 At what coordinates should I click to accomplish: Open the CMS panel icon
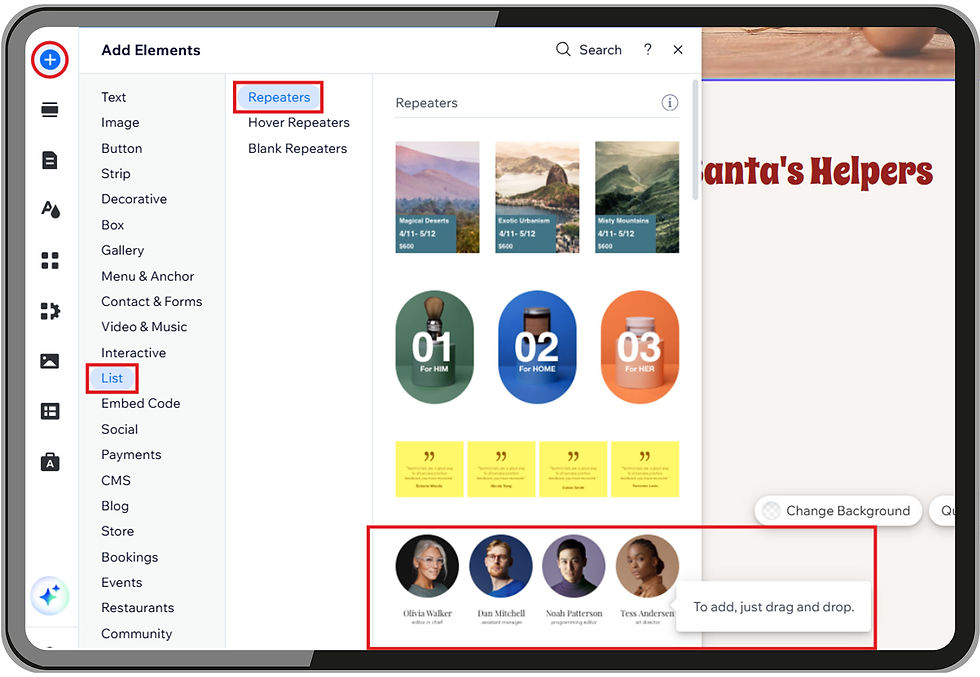[x=50, y=411]
